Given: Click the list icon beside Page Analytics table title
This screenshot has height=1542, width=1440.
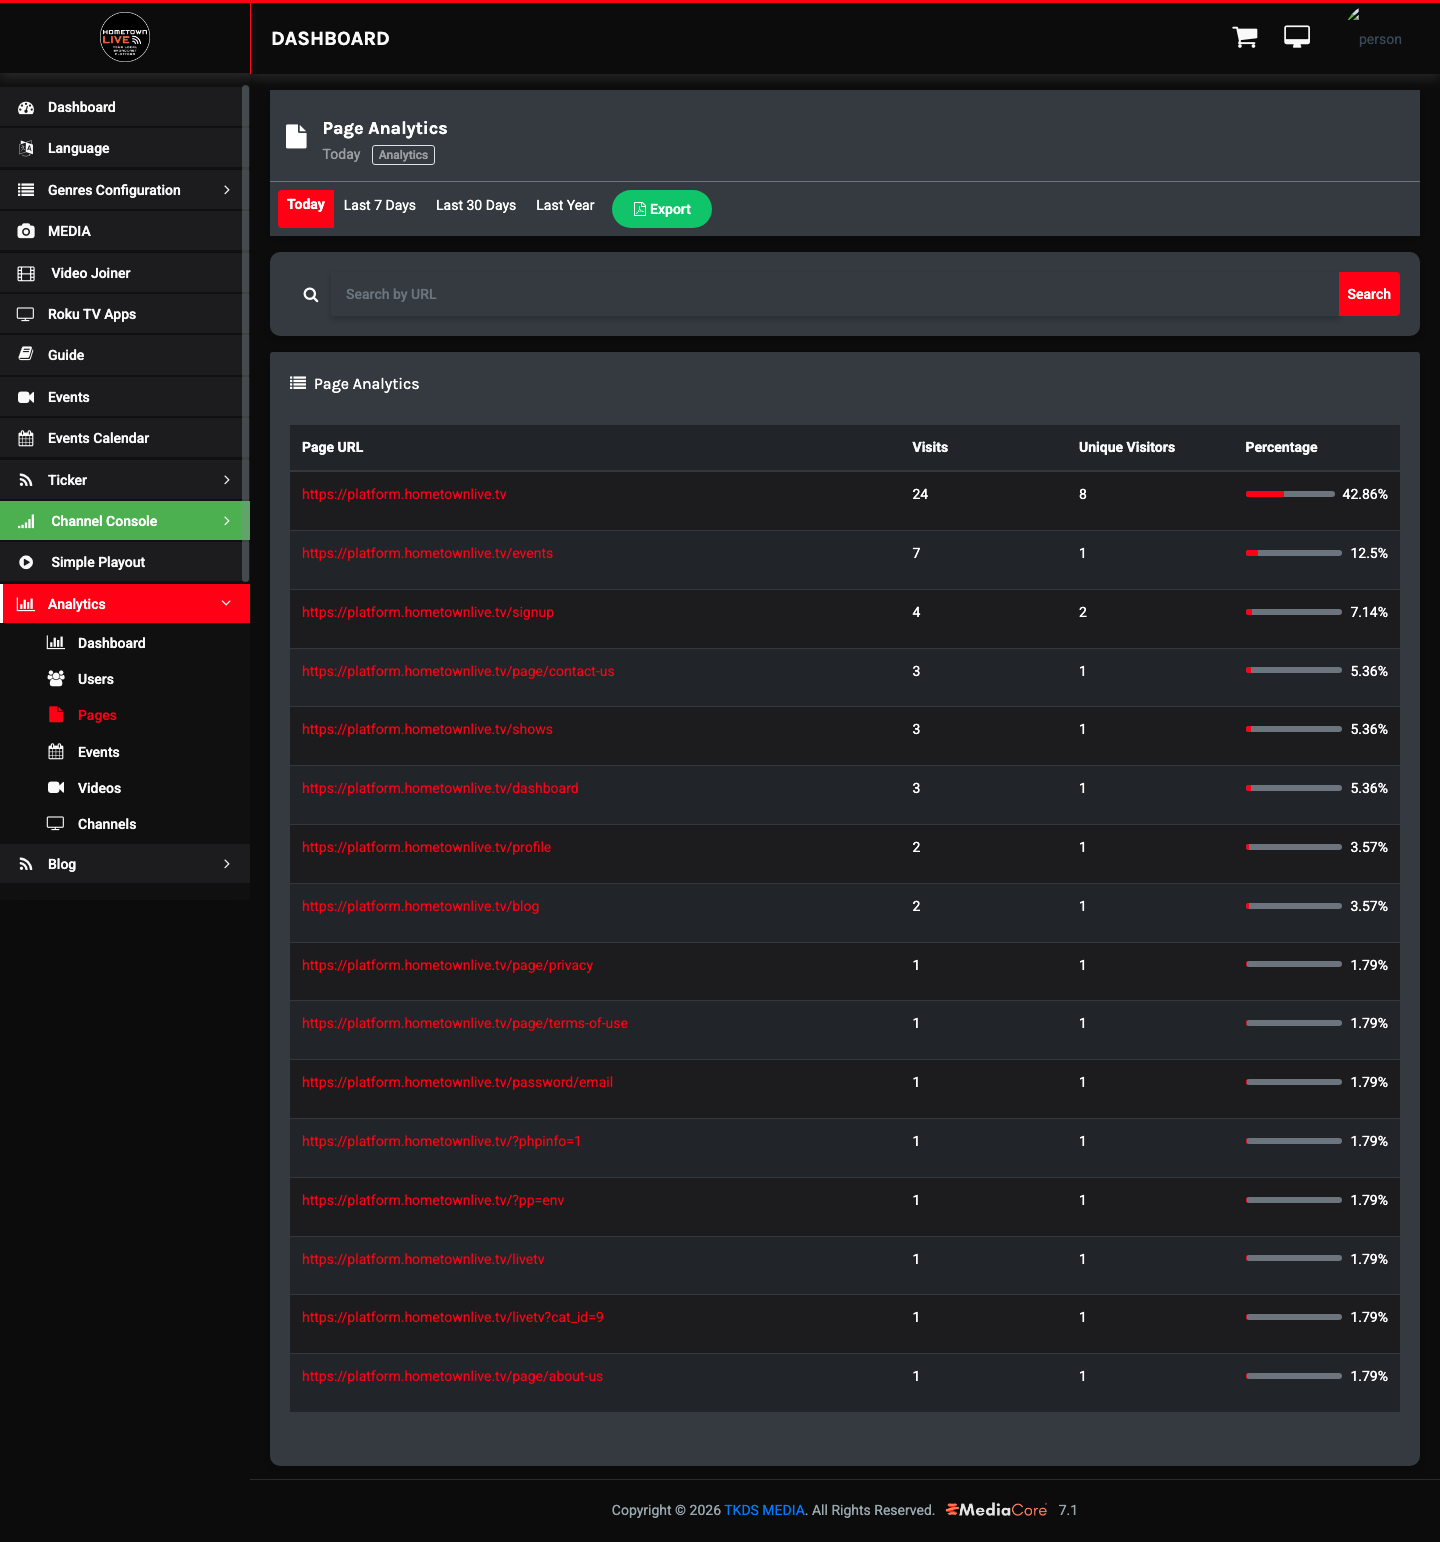Looking at the screenshot, I should click(x=298, y=383).
